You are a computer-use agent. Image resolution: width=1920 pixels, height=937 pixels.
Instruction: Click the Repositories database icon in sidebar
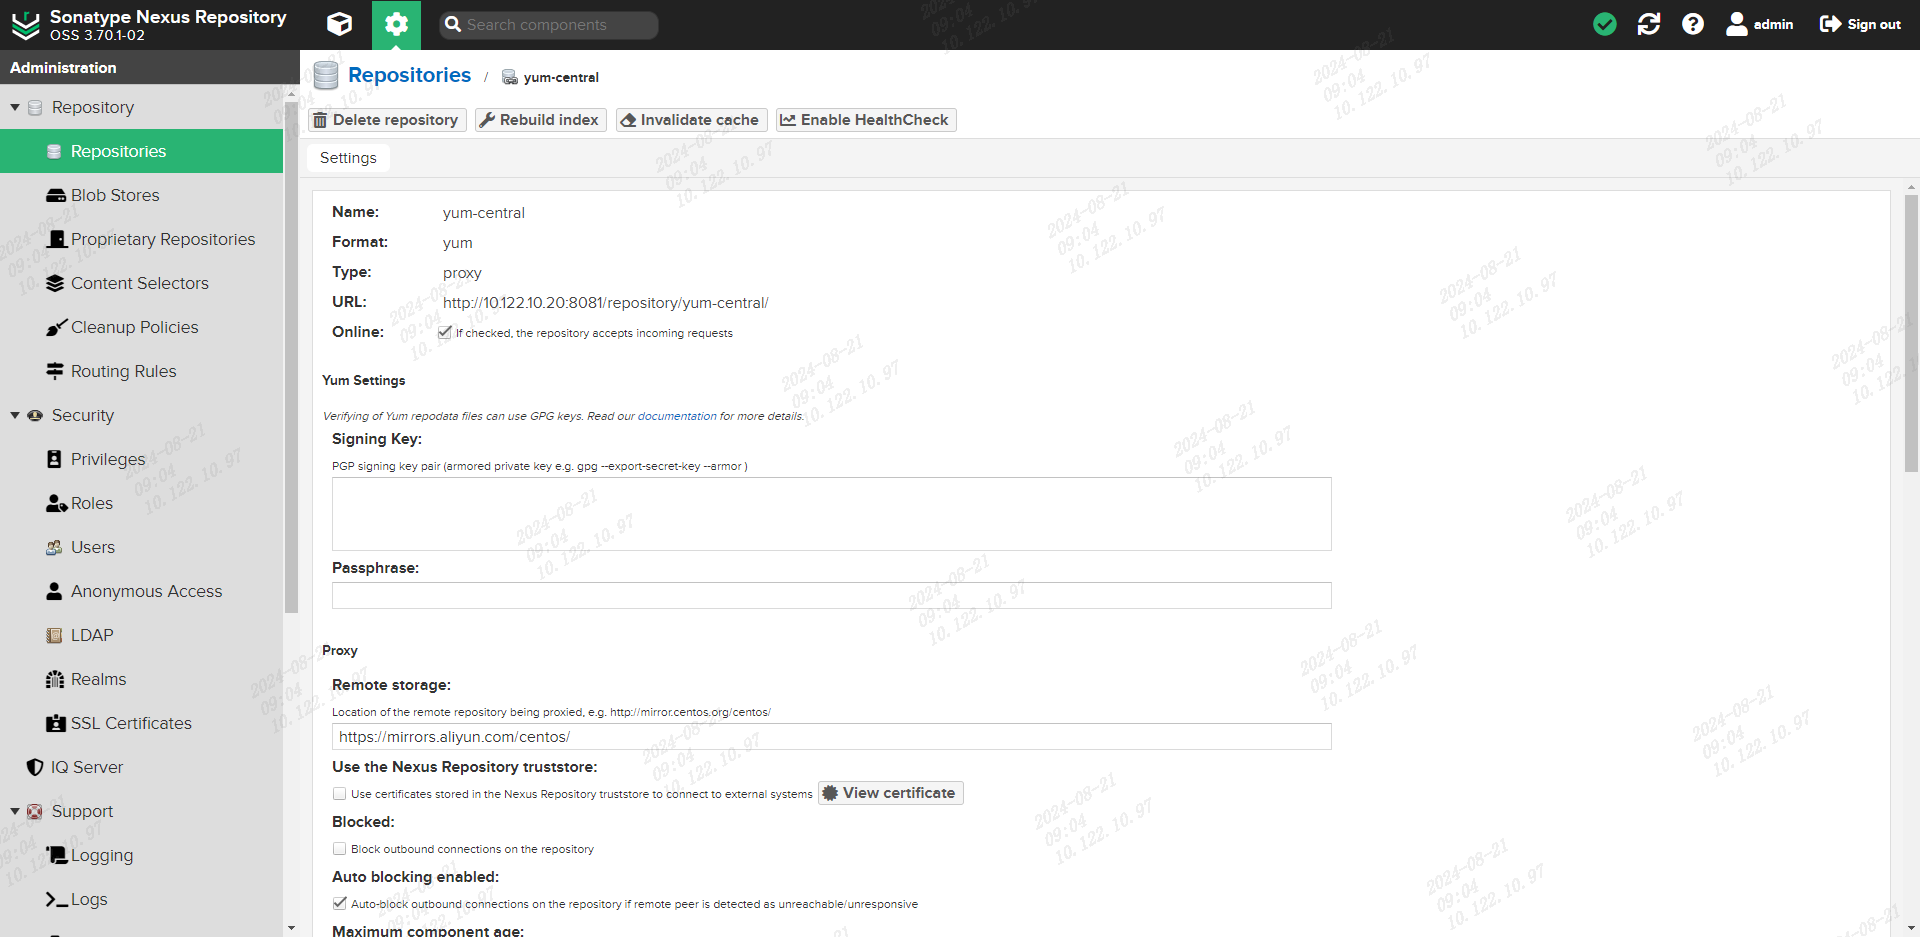point(55,151)
